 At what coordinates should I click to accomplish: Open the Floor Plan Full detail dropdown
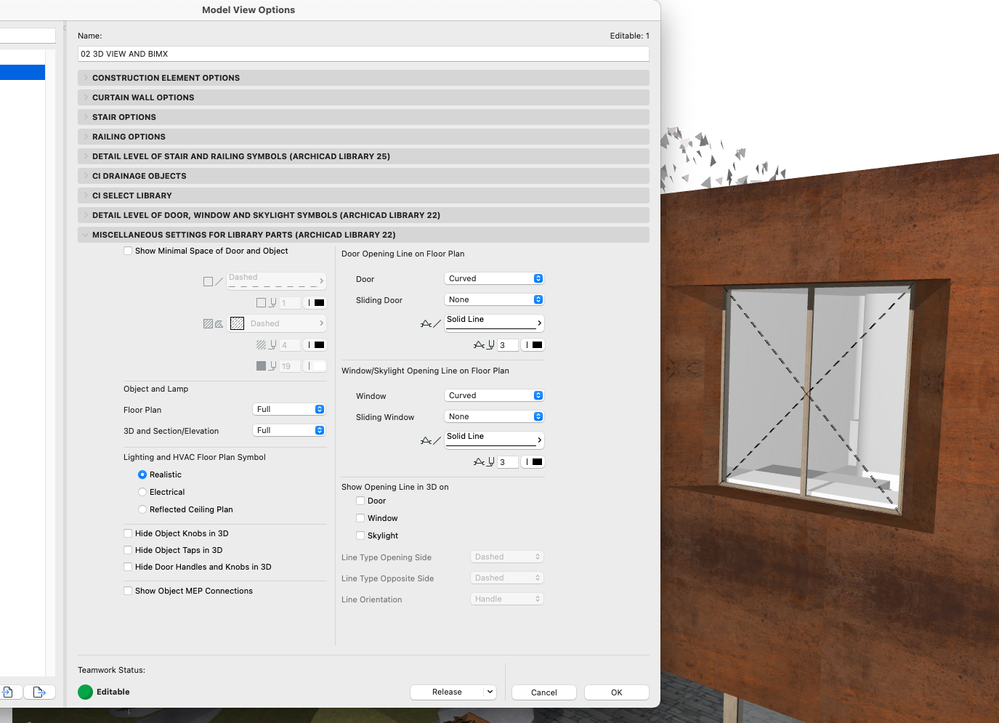(289, 410)
